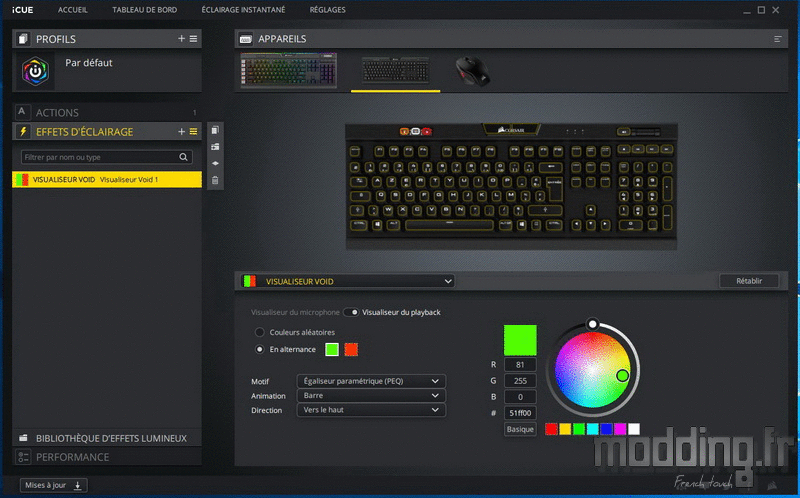This screenshot has width=800, height=498.
Task: Click the spacebar on keyboard preview
Action: click(449, 225)
